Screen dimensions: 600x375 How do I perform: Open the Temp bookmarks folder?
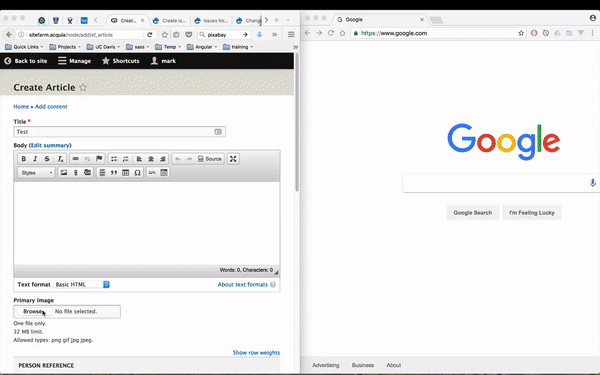[168, 47]
